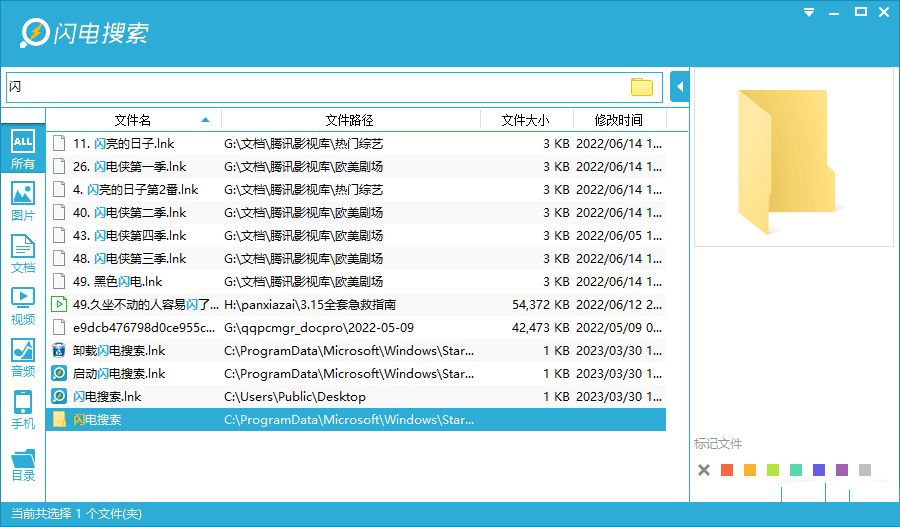
Task: Click path H:\panxiazai\3.15全套急救指南
Action: pos(310,305)
